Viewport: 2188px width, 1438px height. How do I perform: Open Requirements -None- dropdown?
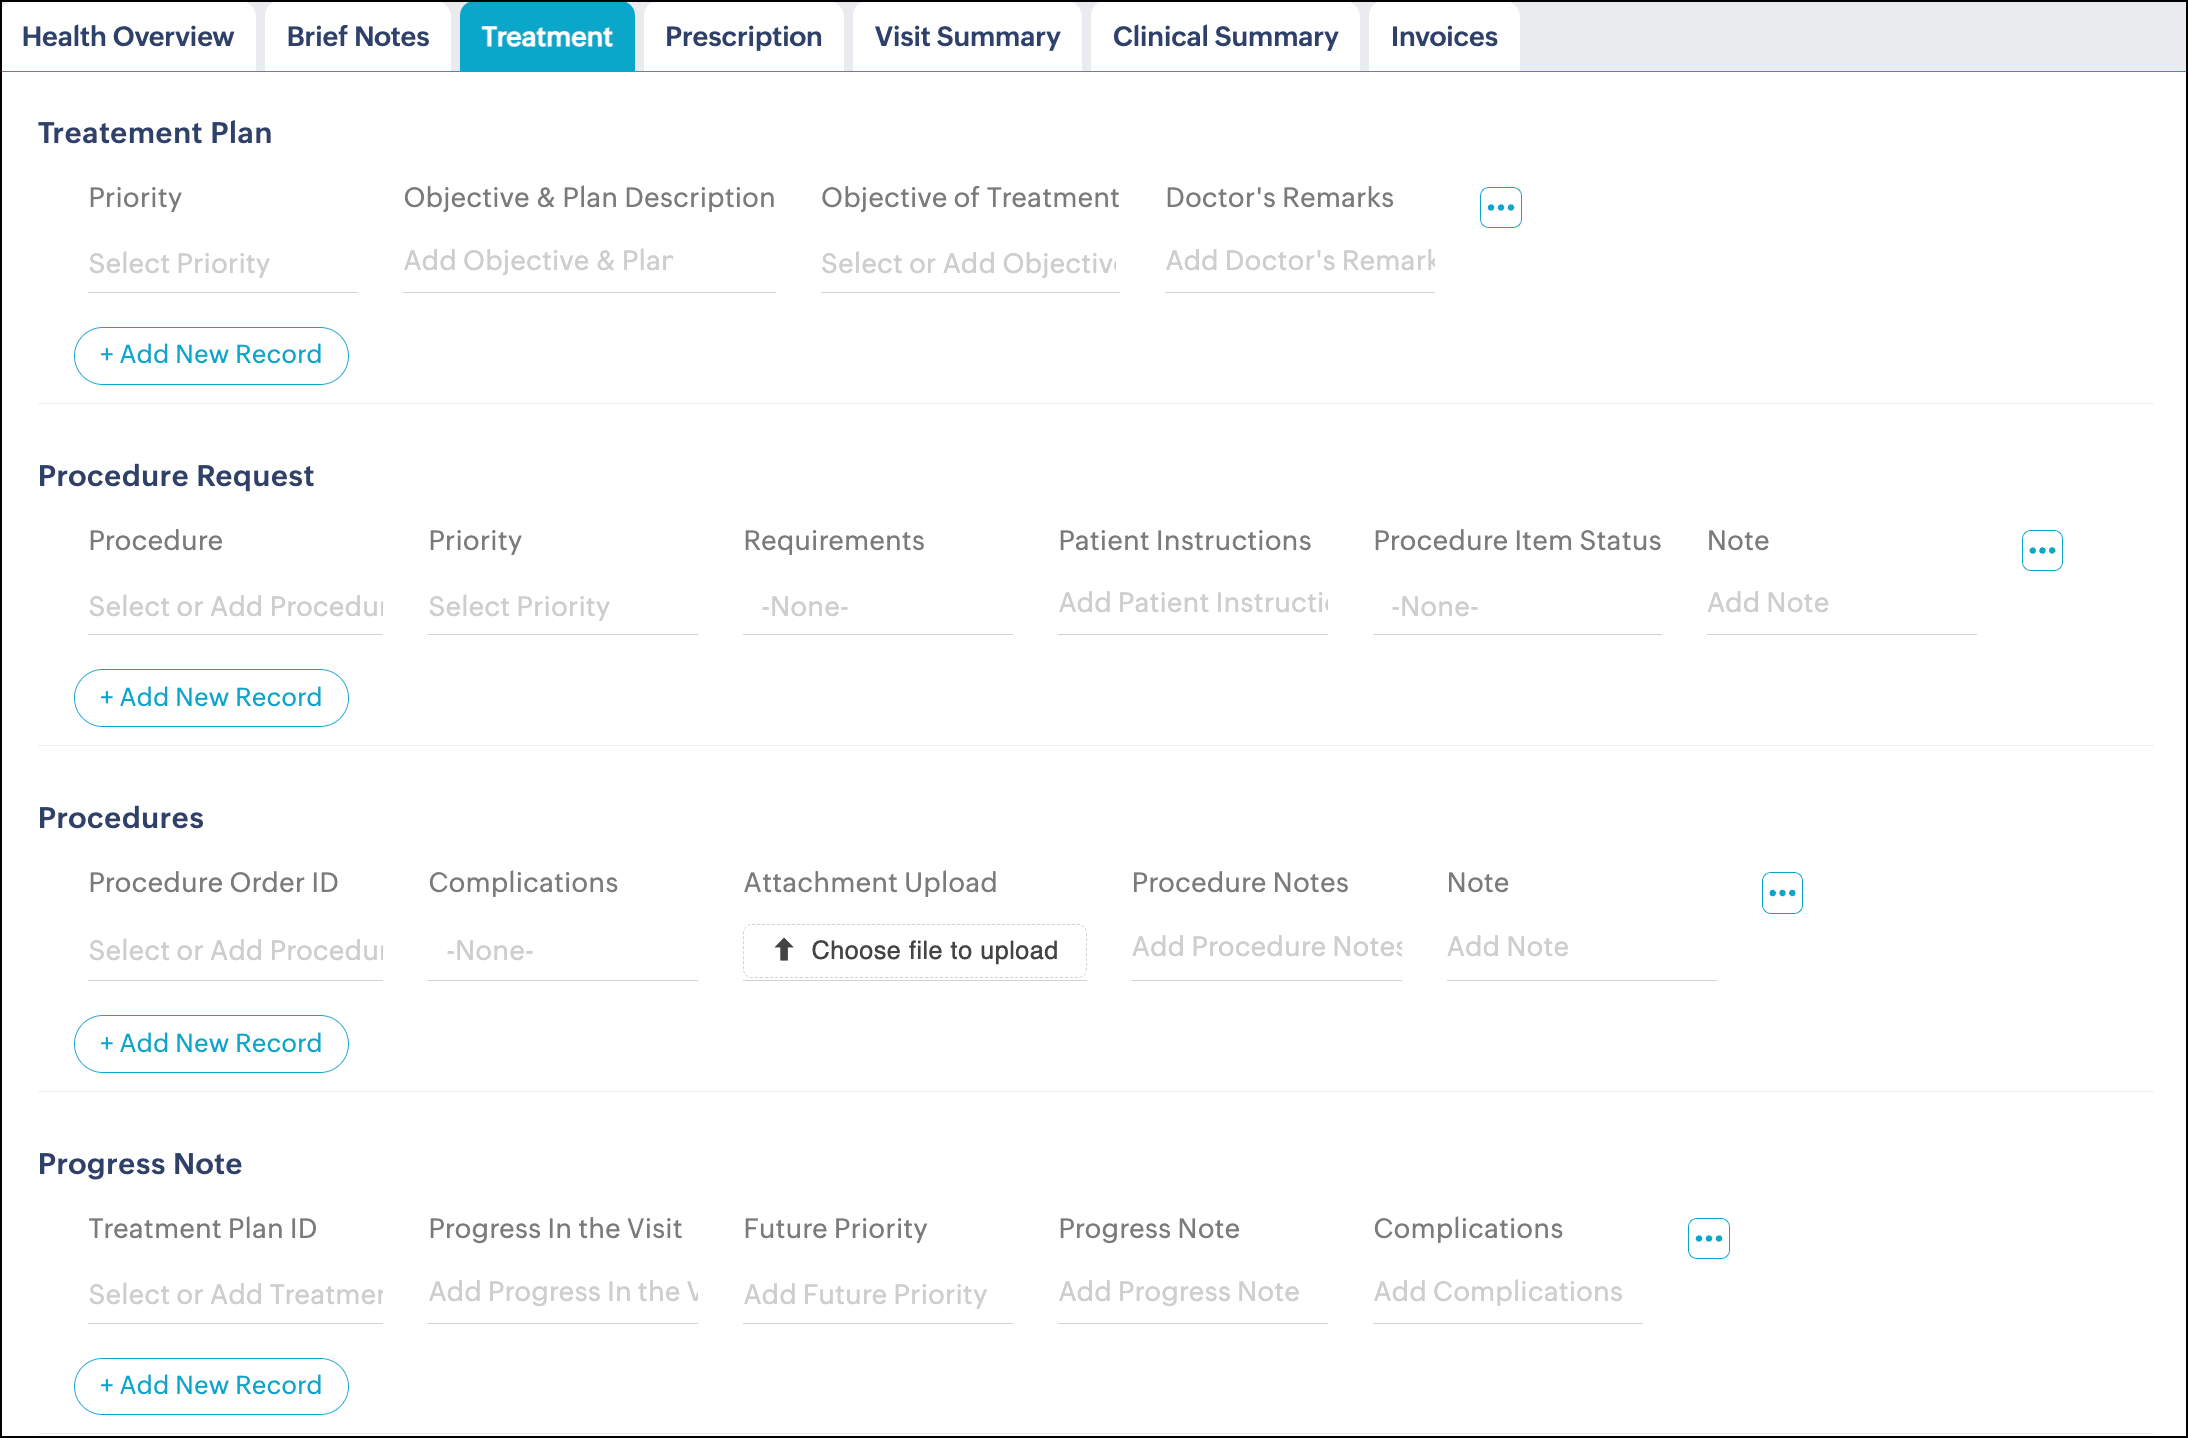tap(876, 607)
